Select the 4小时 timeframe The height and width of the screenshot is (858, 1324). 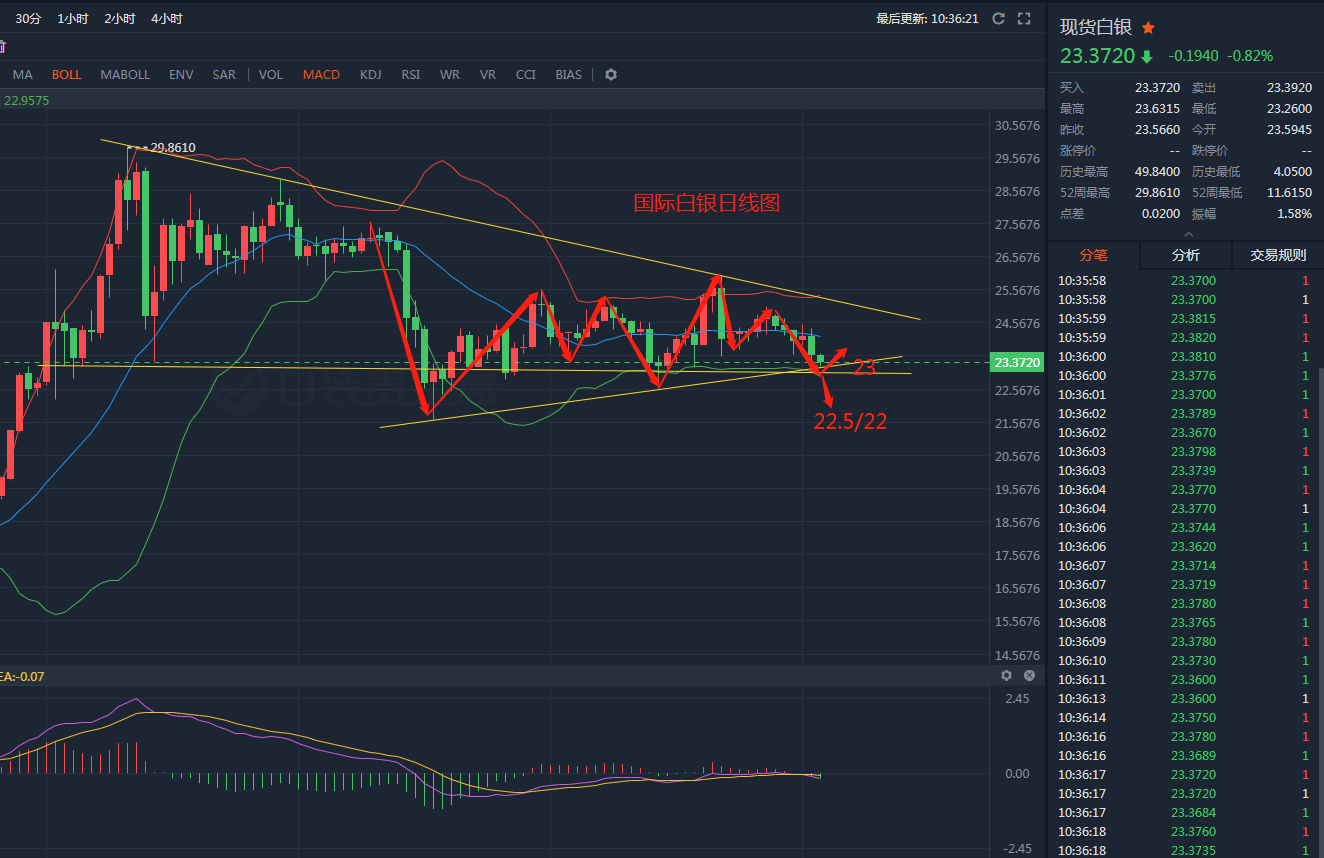click(x=167, y=19)
